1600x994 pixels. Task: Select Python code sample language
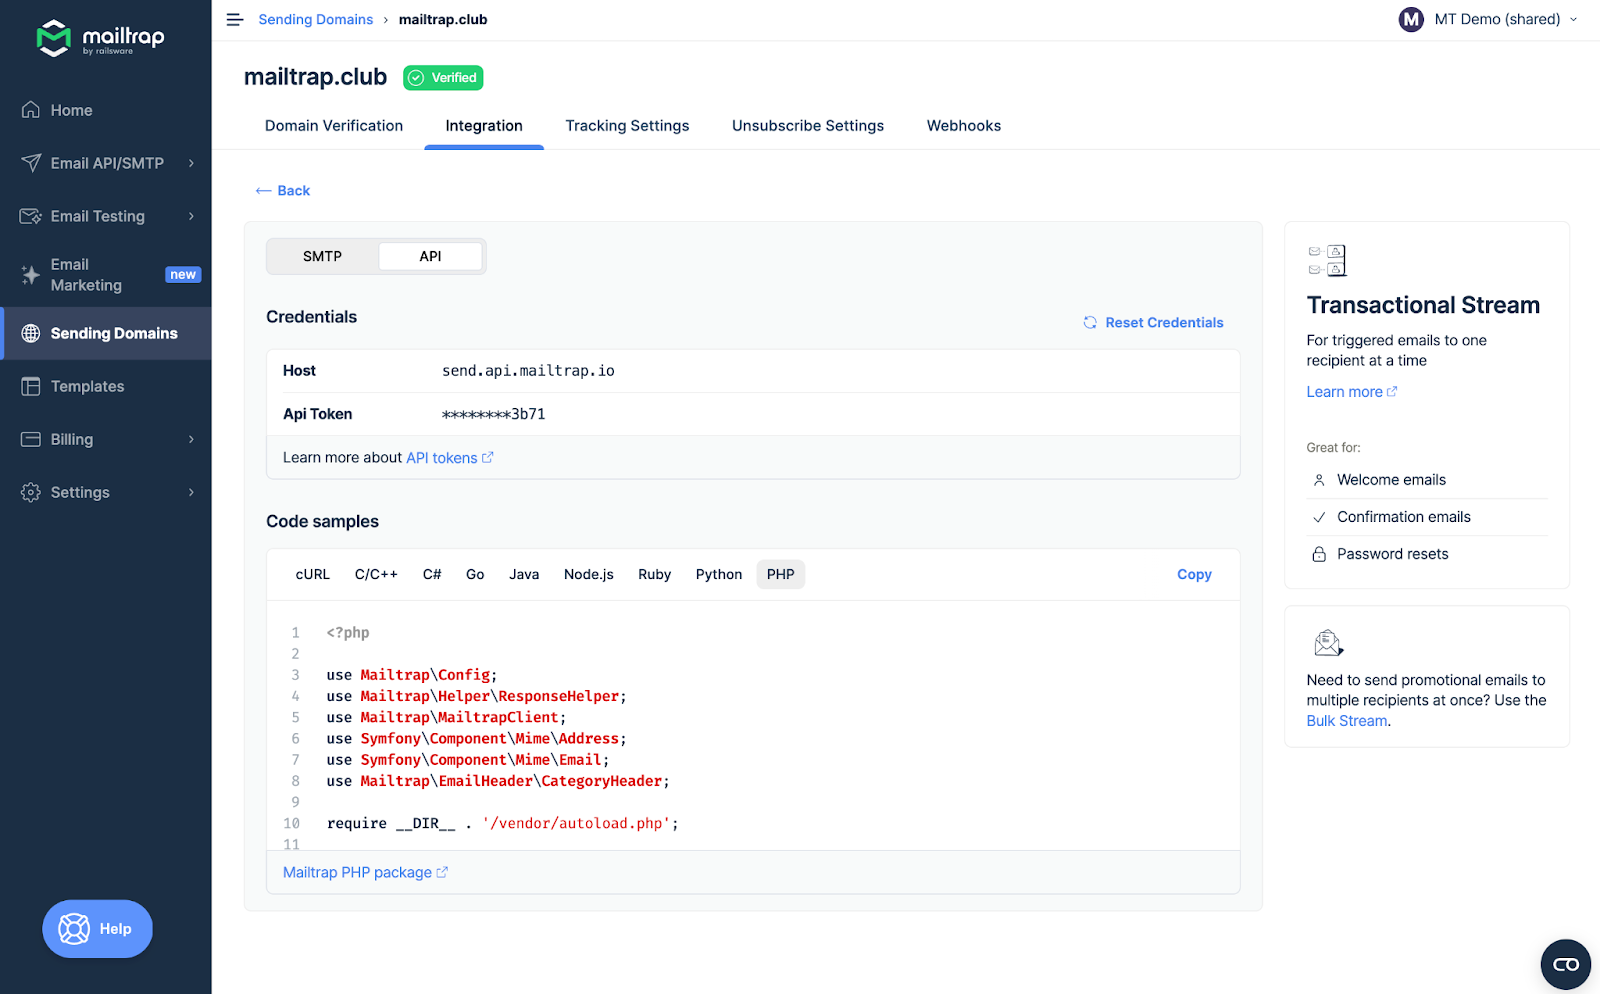718,574
